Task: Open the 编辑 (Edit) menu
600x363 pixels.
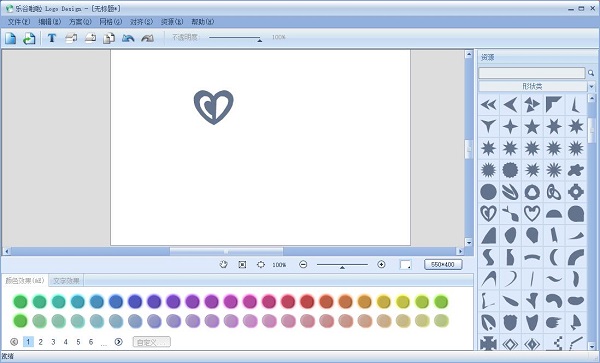Action: [49, 22]
